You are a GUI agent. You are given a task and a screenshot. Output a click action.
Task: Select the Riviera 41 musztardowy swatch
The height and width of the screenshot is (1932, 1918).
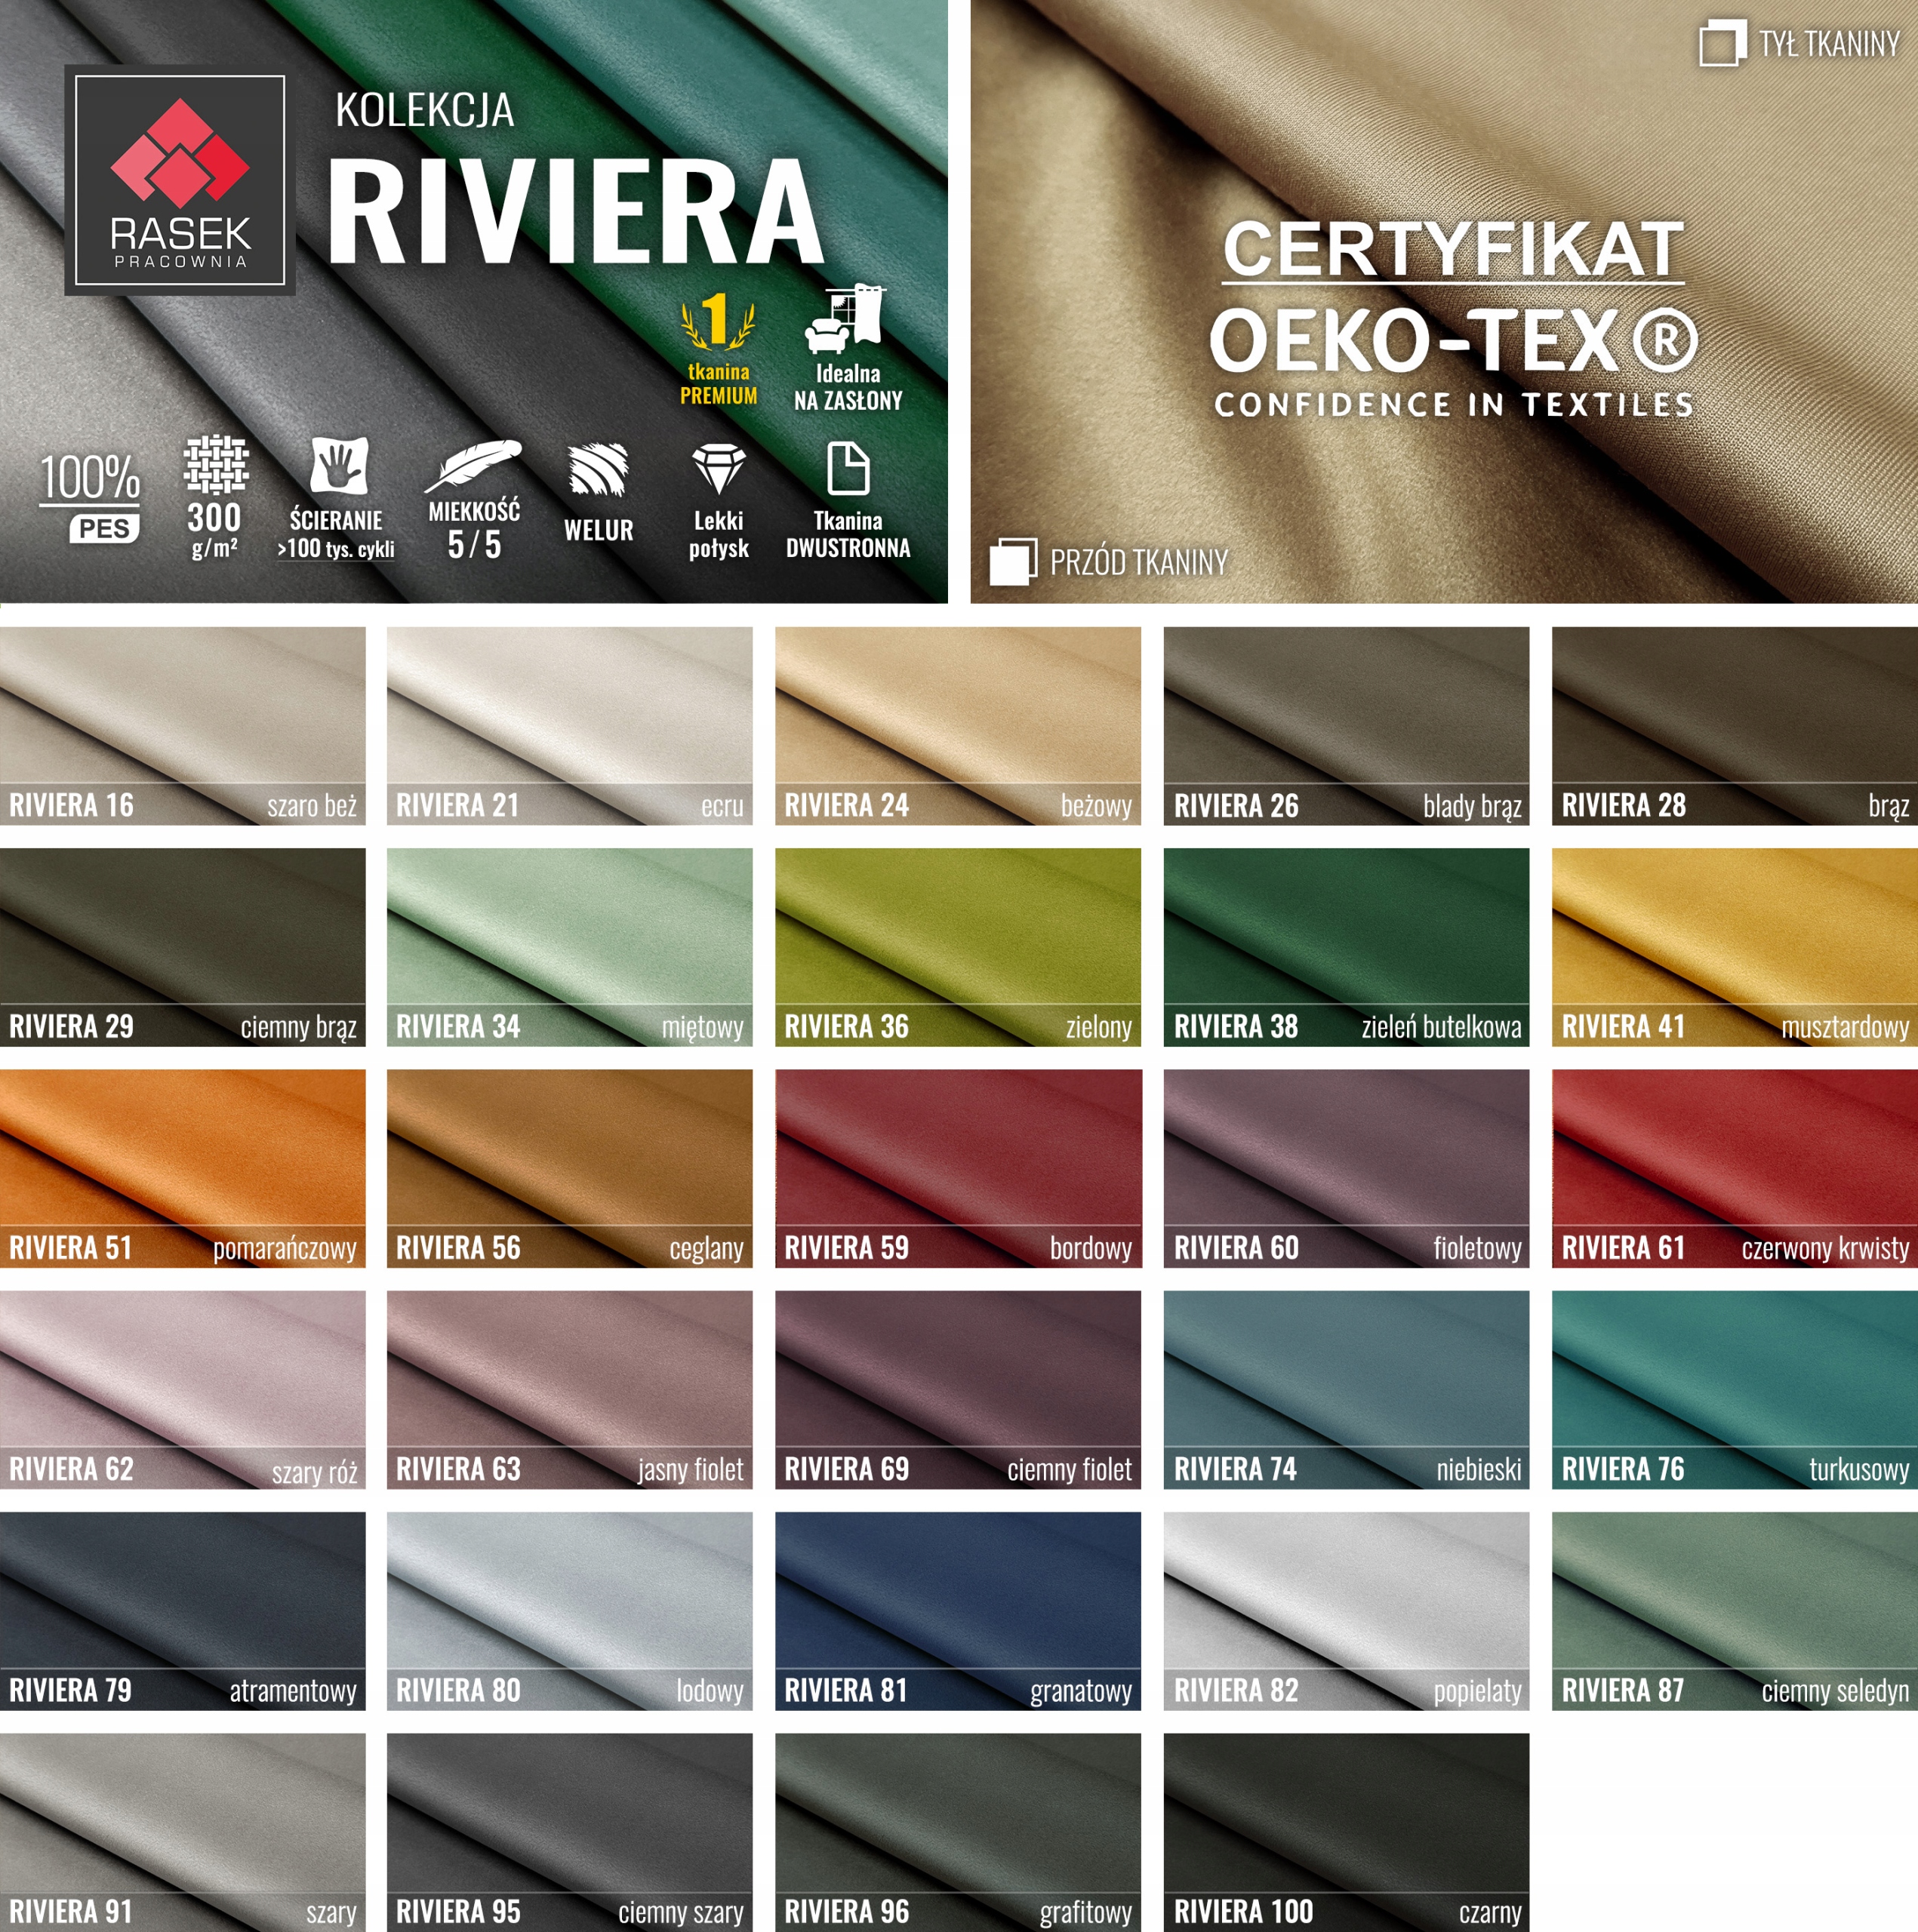pyautogui.click(x=1734, y=946)
